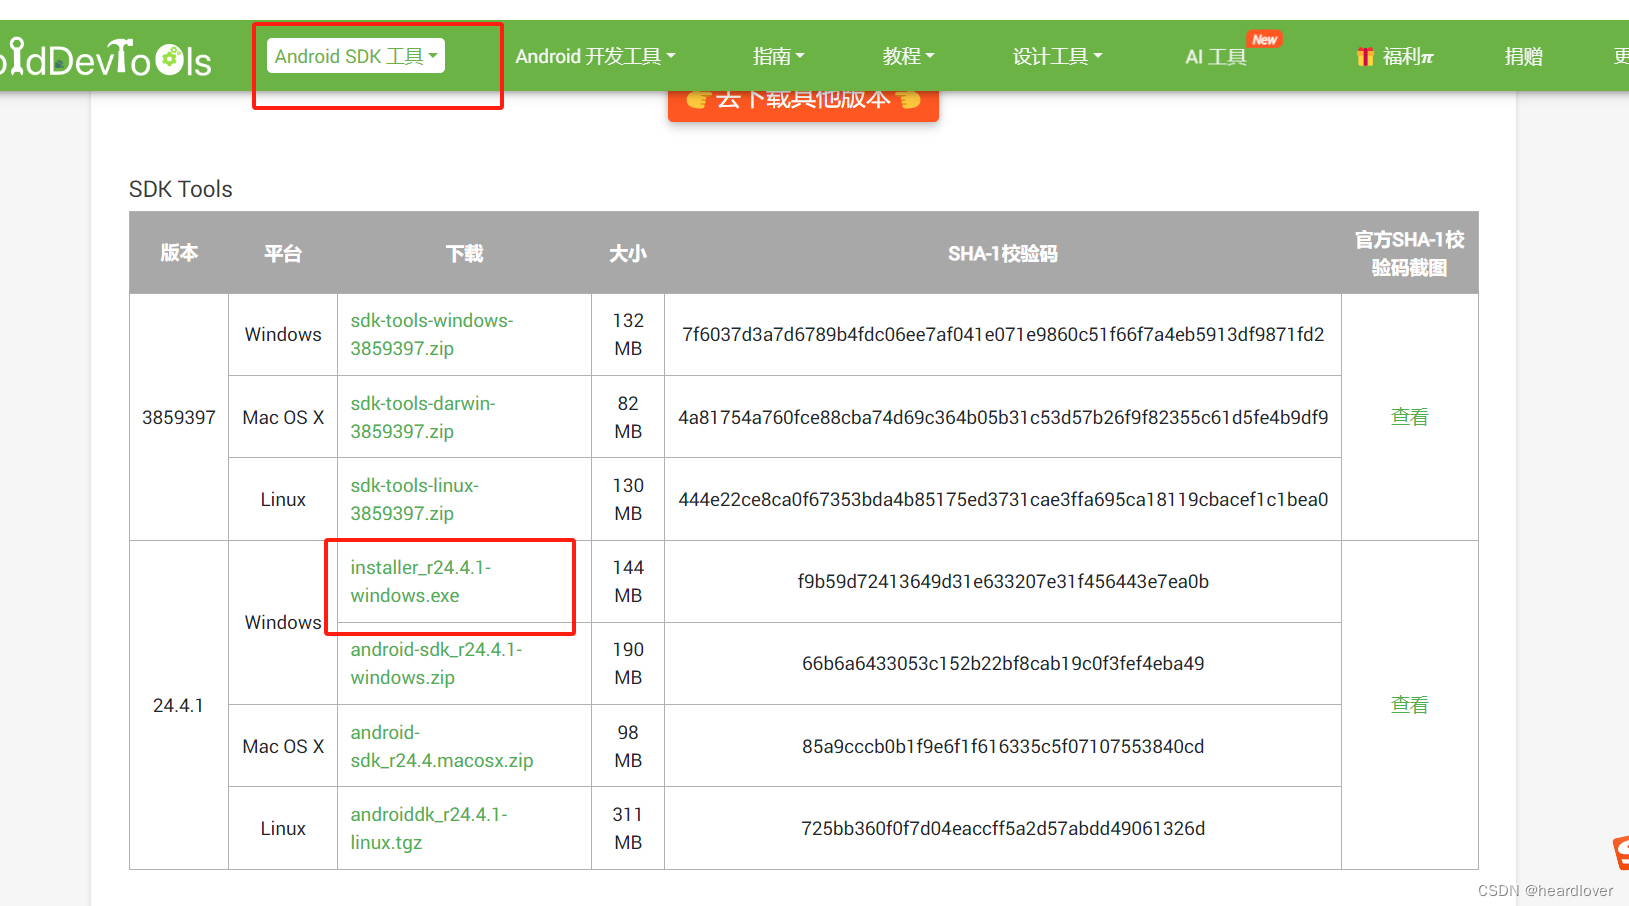This screenshot has height=906, width=1629.
Task: Select the hash f9b59d72413649d31e633207e31f456443e7ea0b
Action: click(1003, 581)
